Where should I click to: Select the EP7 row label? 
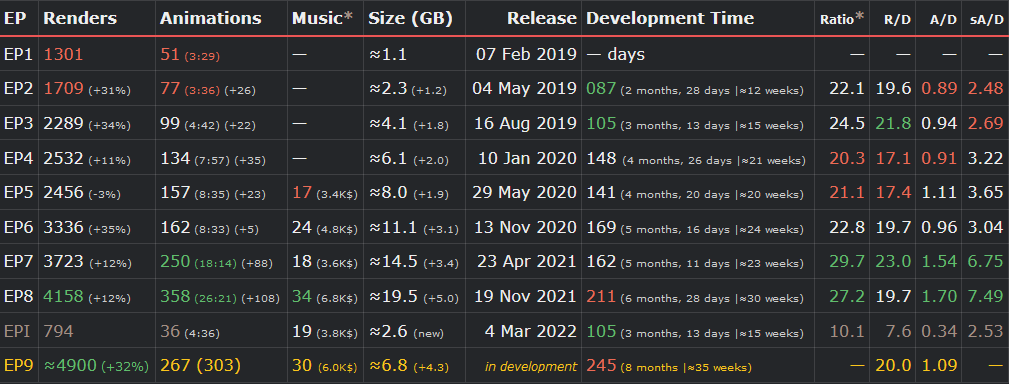pos(18,262)
